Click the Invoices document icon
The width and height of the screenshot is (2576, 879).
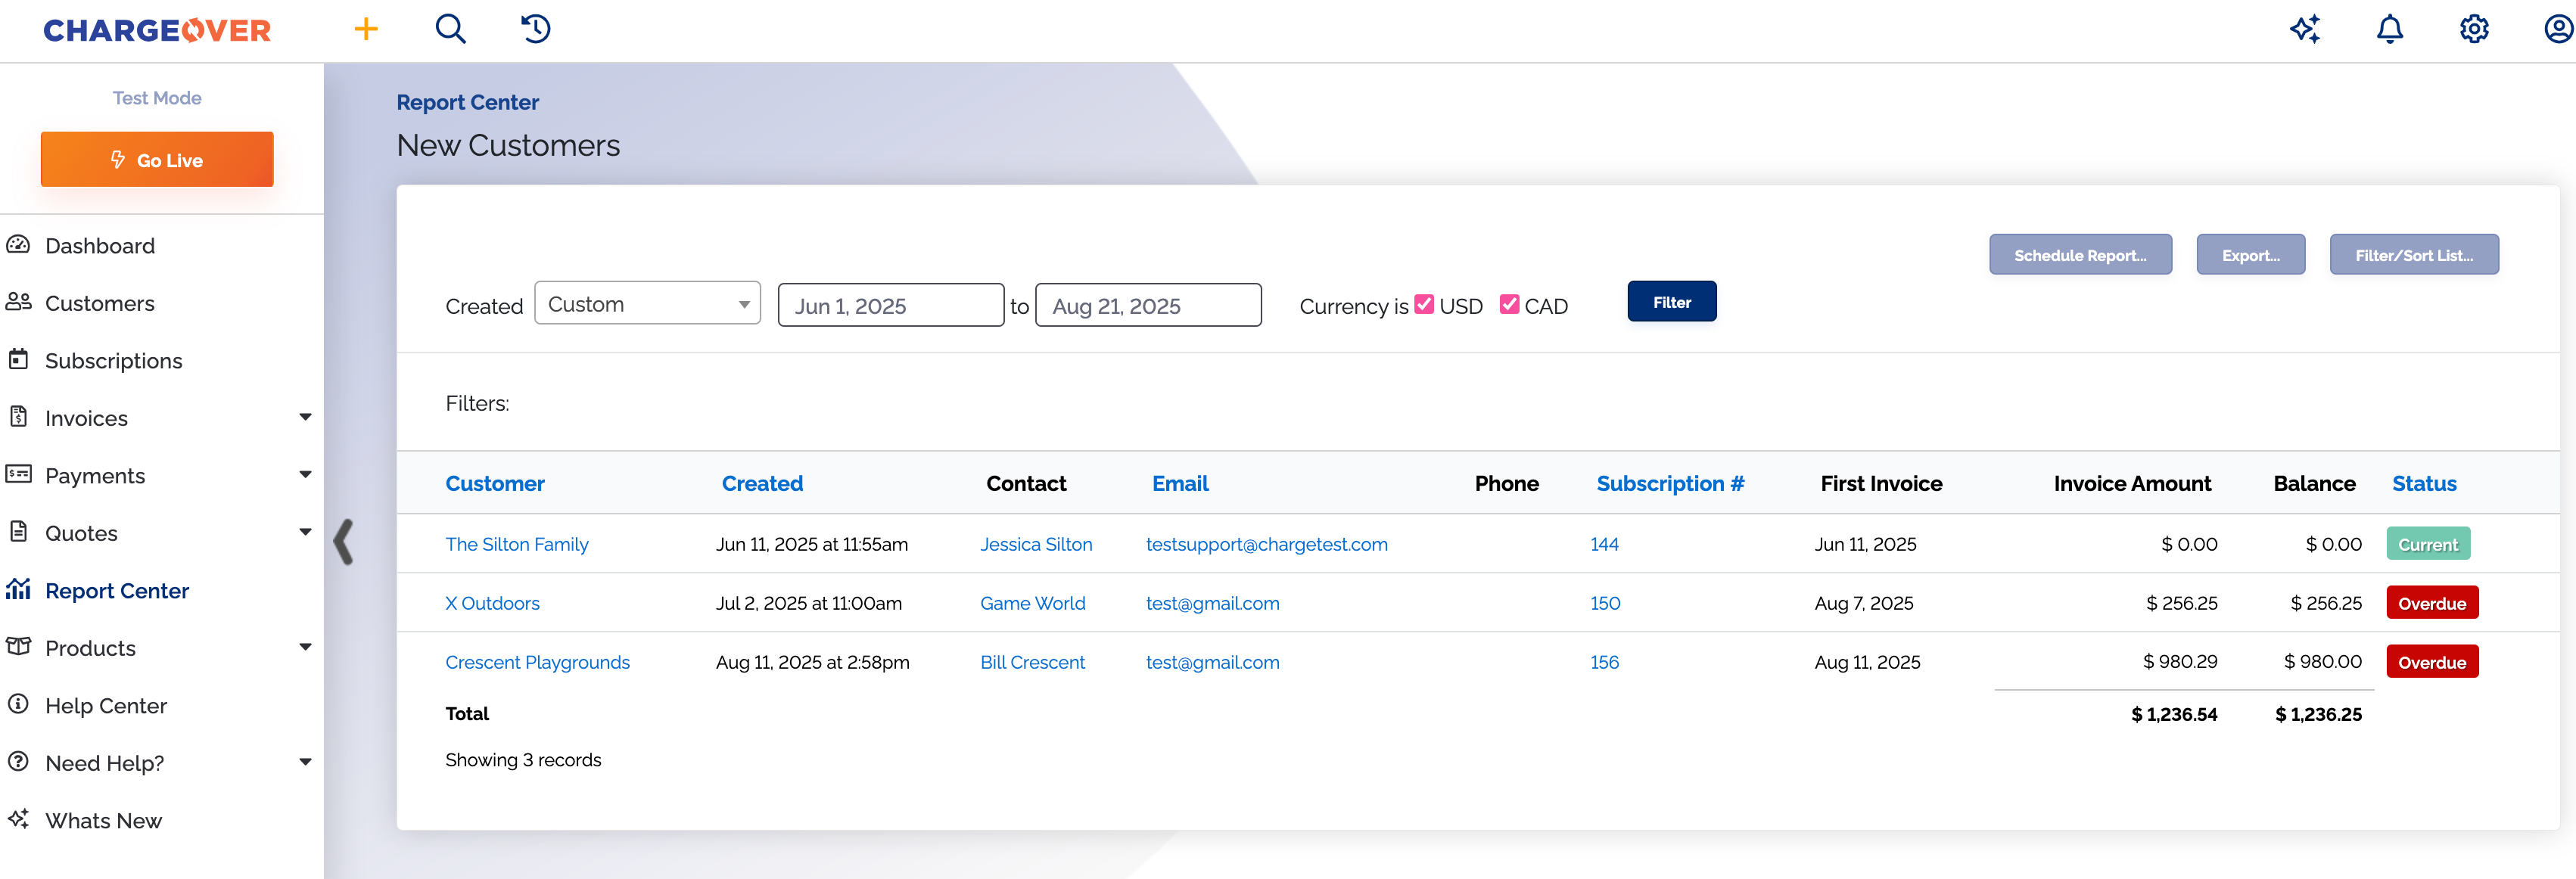tap(18, 417)
